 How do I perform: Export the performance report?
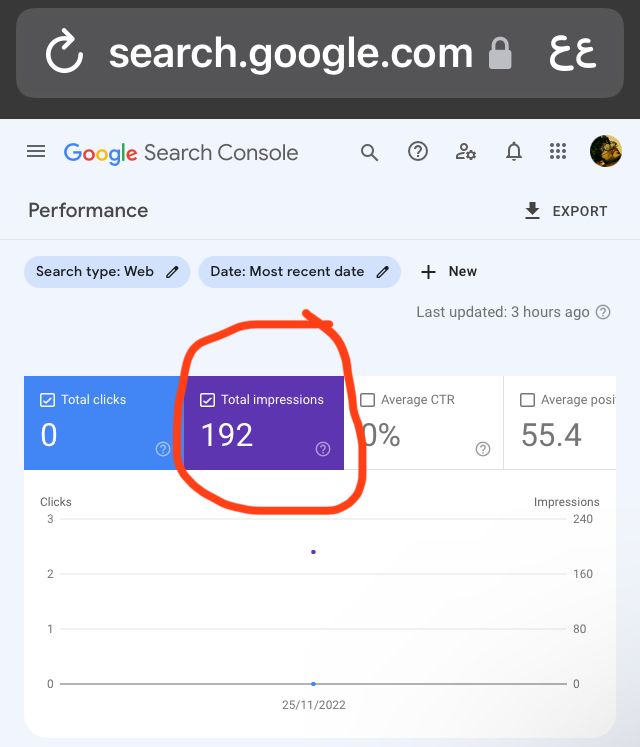pos(565,211)
